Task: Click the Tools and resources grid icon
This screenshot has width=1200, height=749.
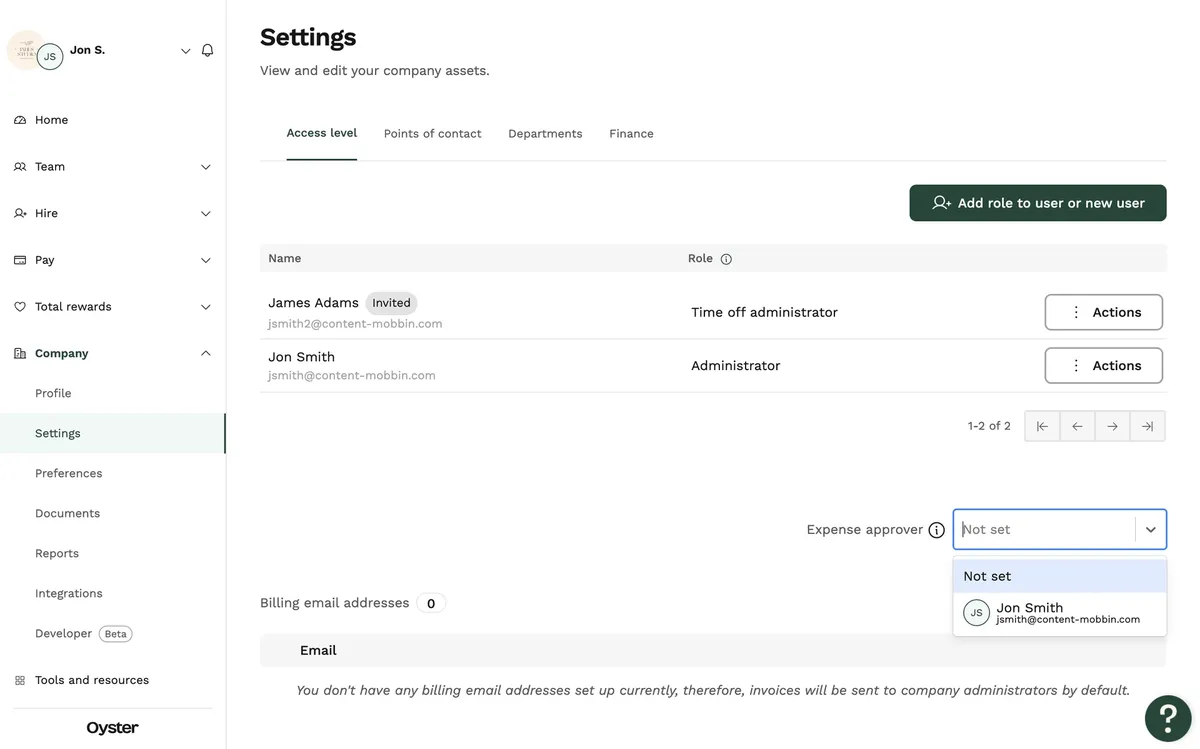Action: 20,680
